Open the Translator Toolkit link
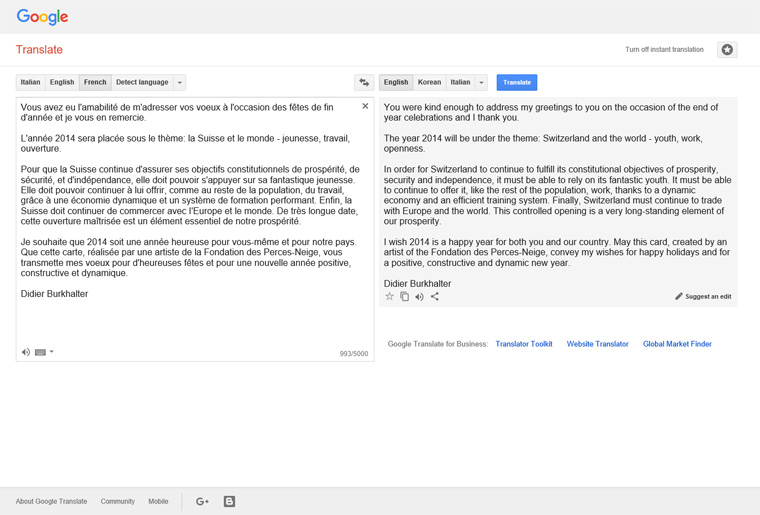 coord(524,344)
